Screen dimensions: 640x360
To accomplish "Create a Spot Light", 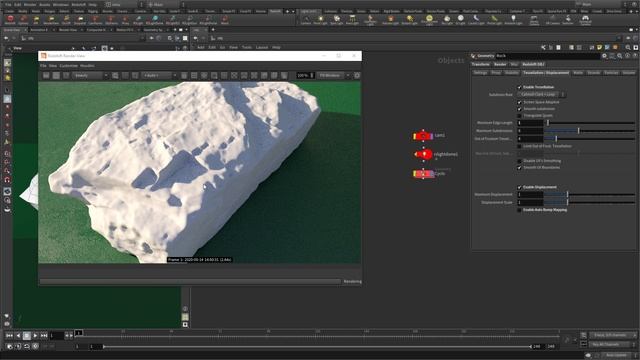I will [336, 20].
